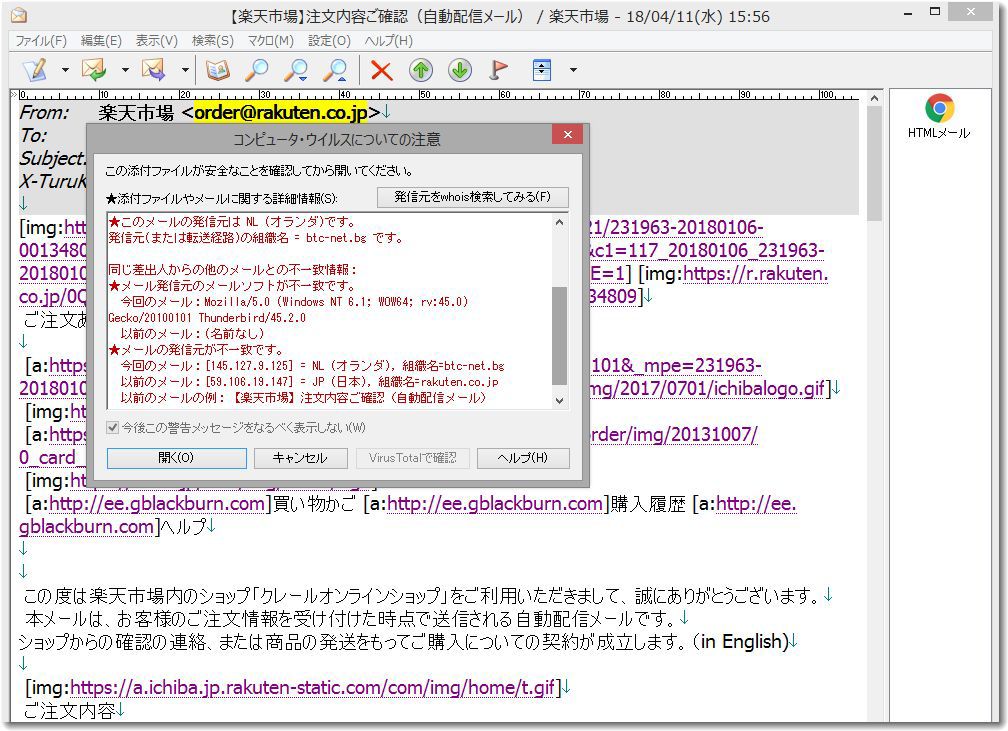Image resolution: width=1008 pixels, height=731 pixels.
Task: Expand the dropdown next to the forward icon
Action: pyautogui.click(x=184, y=69)
